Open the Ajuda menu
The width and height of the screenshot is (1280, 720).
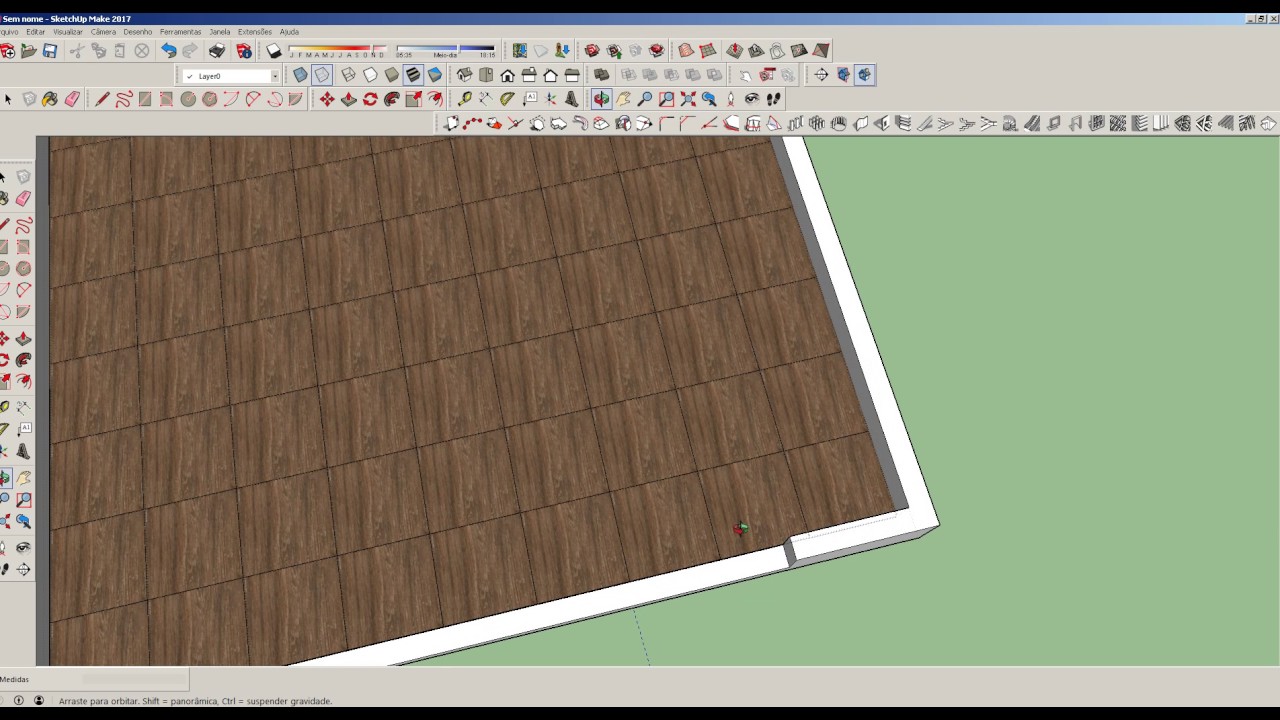point(289,32)
